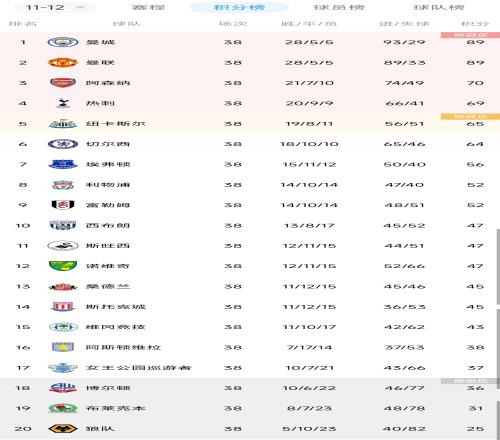The height and width of the screenshot is (440, 500).
Task: Click the Manchester United (曼联) crest
Action: pyautogui.click(x=63, y=63)
